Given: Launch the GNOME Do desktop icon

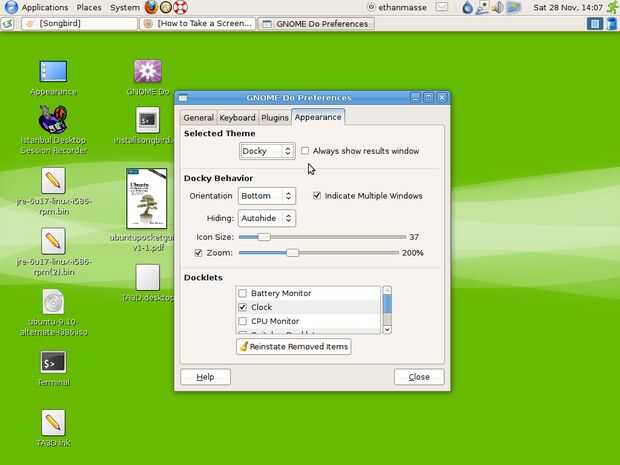Looking at the screenshot, I should (147, 71).
